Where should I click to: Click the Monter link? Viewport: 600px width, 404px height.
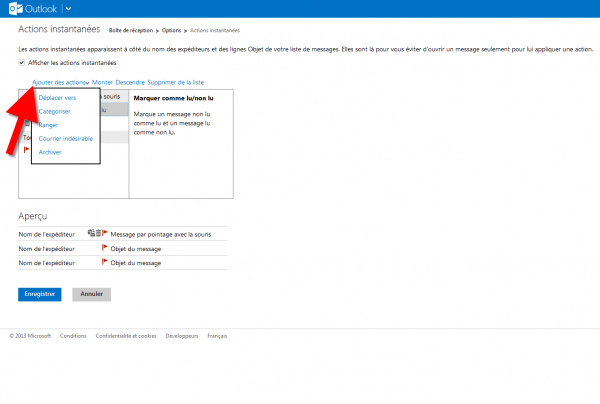point(102,82)
